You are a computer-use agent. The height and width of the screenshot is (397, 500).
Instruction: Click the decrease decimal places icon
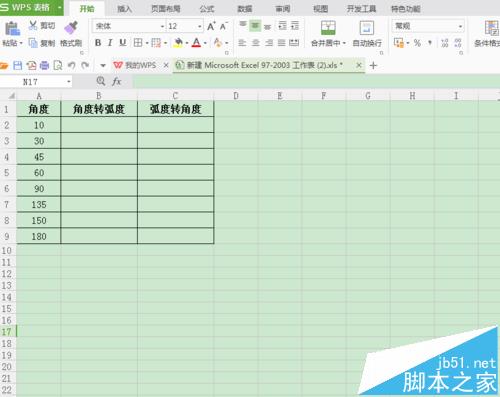458,43
